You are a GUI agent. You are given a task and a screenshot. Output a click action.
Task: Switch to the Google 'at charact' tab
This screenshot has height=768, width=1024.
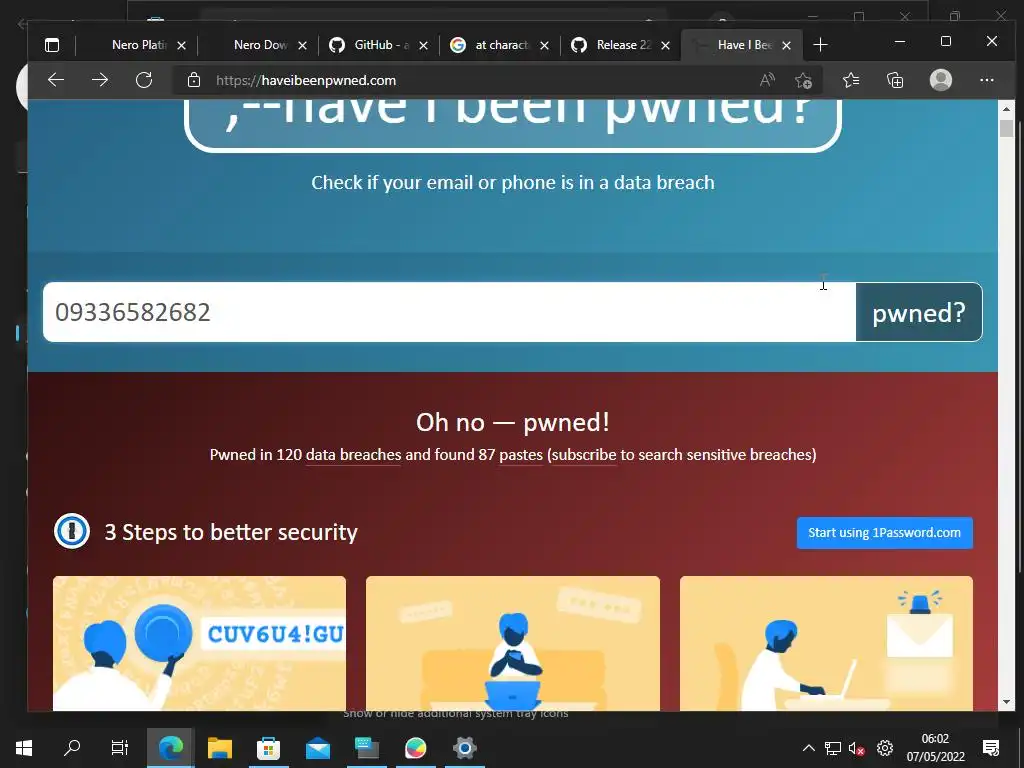502,45
